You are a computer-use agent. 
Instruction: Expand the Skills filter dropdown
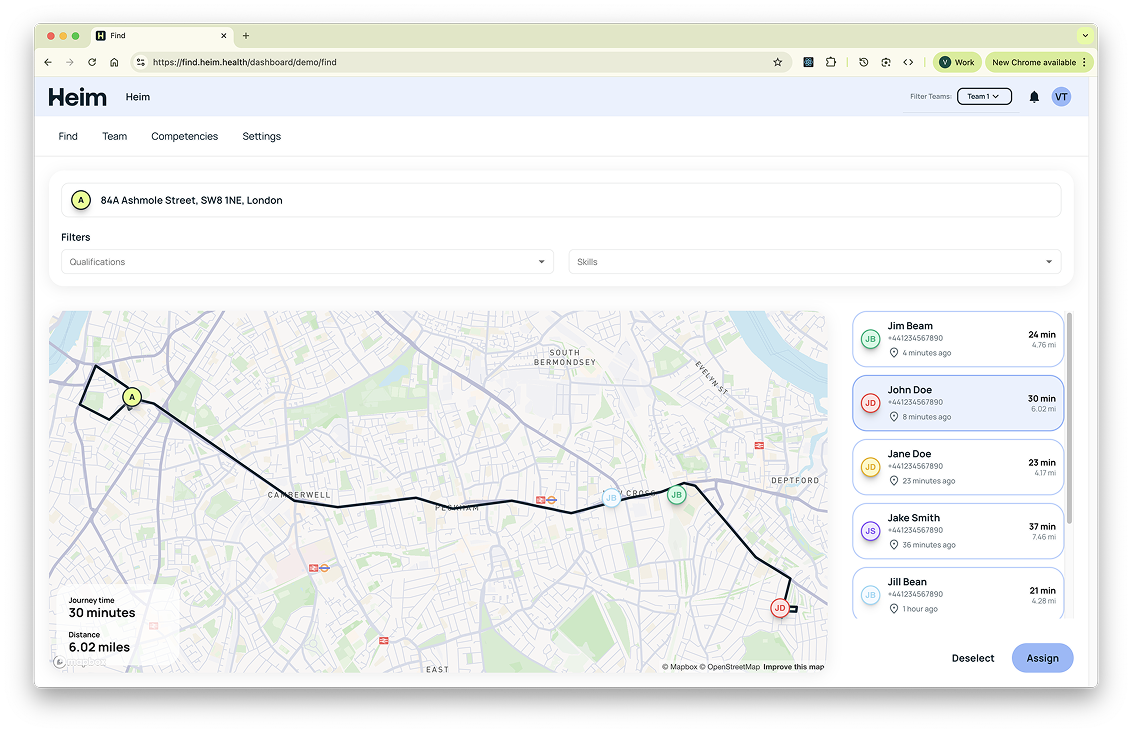point(814,262)
